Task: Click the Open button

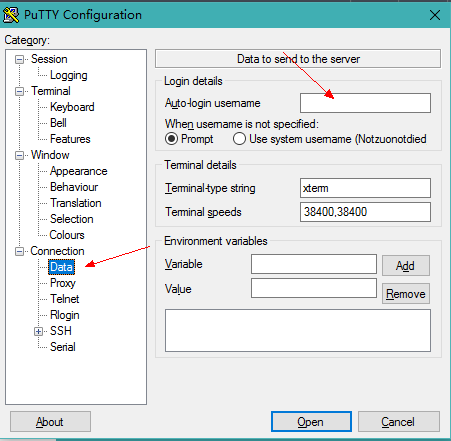Action: click(311, 422)
